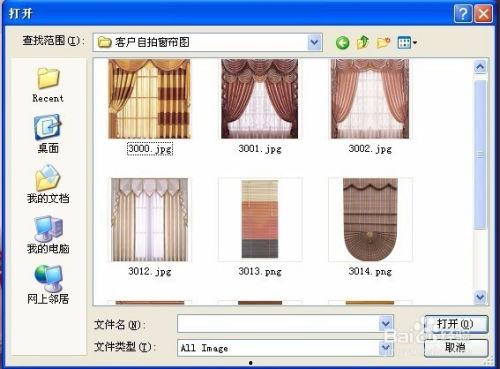Screen dimensions: 500x369
Task: Click the 3013.png file name label
Action: coord(260,271)
